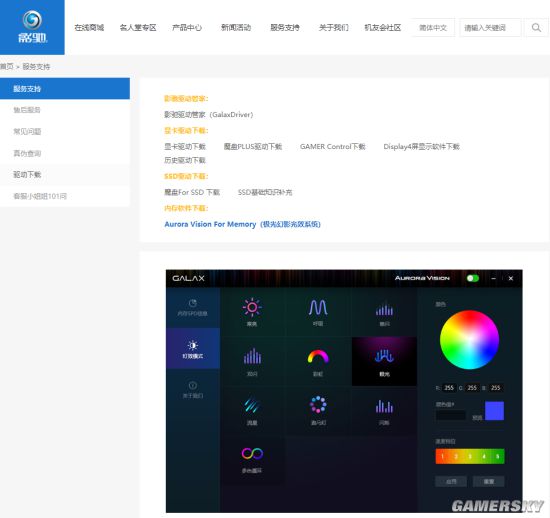Open the SSD基础知识补充 link
The width and height of the screenshot is (550, 518).
pyautogui.click(x=265, y=192)
